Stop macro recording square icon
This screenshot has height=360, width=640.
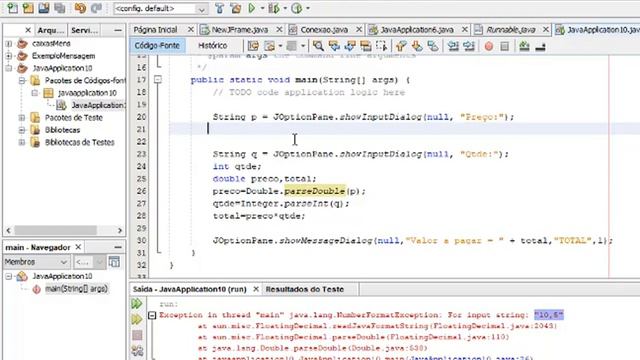504,46
